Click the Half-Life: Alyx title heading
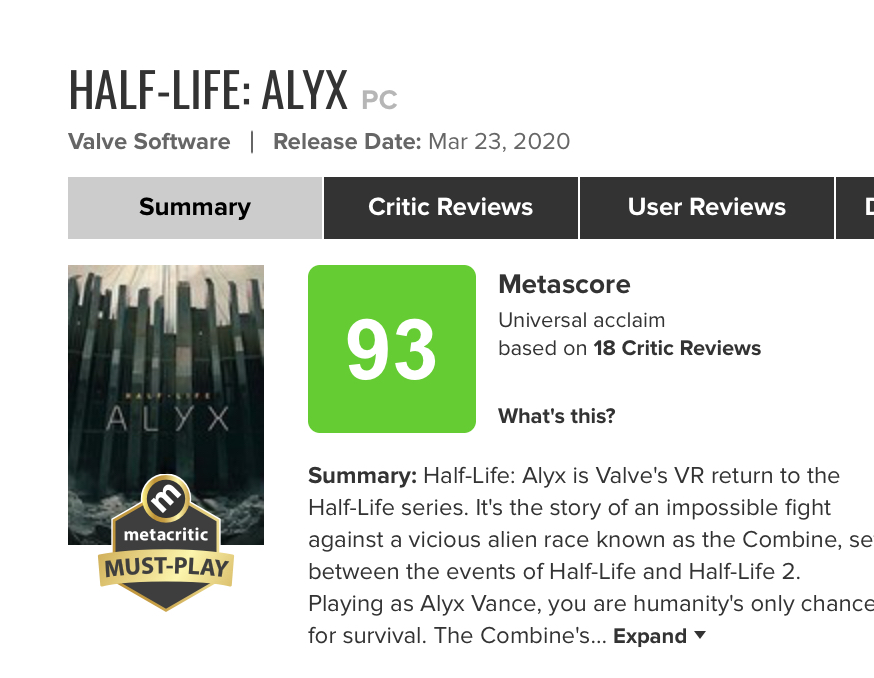Image resolution: width=874 pixels, height=678 pixels. pos(208,90)
